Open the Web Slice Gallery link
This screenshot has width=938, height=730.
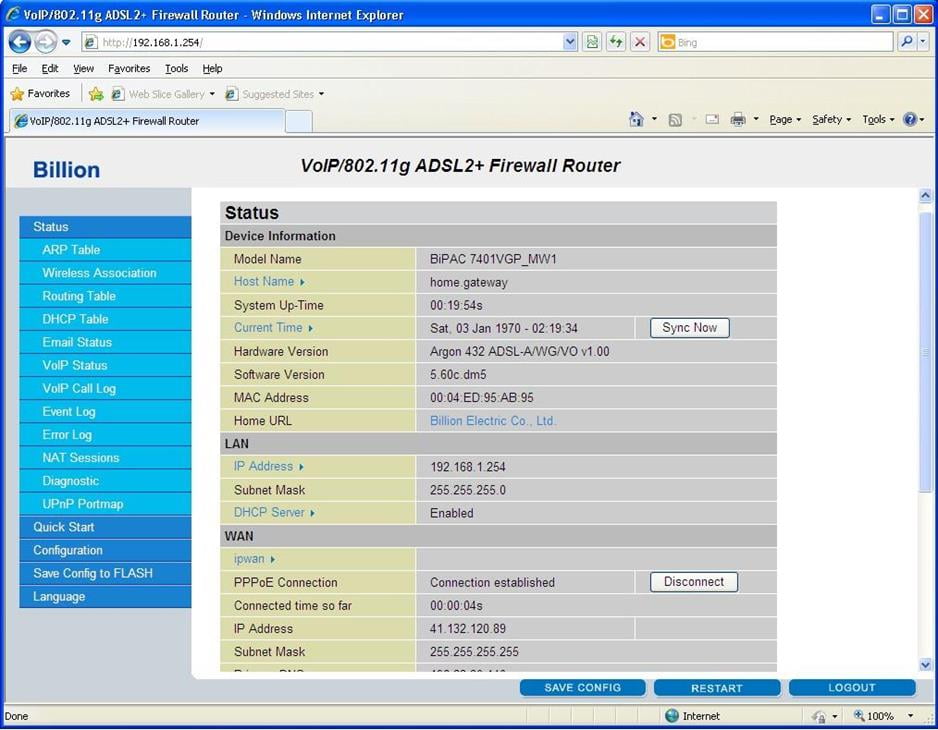[163, 94]
